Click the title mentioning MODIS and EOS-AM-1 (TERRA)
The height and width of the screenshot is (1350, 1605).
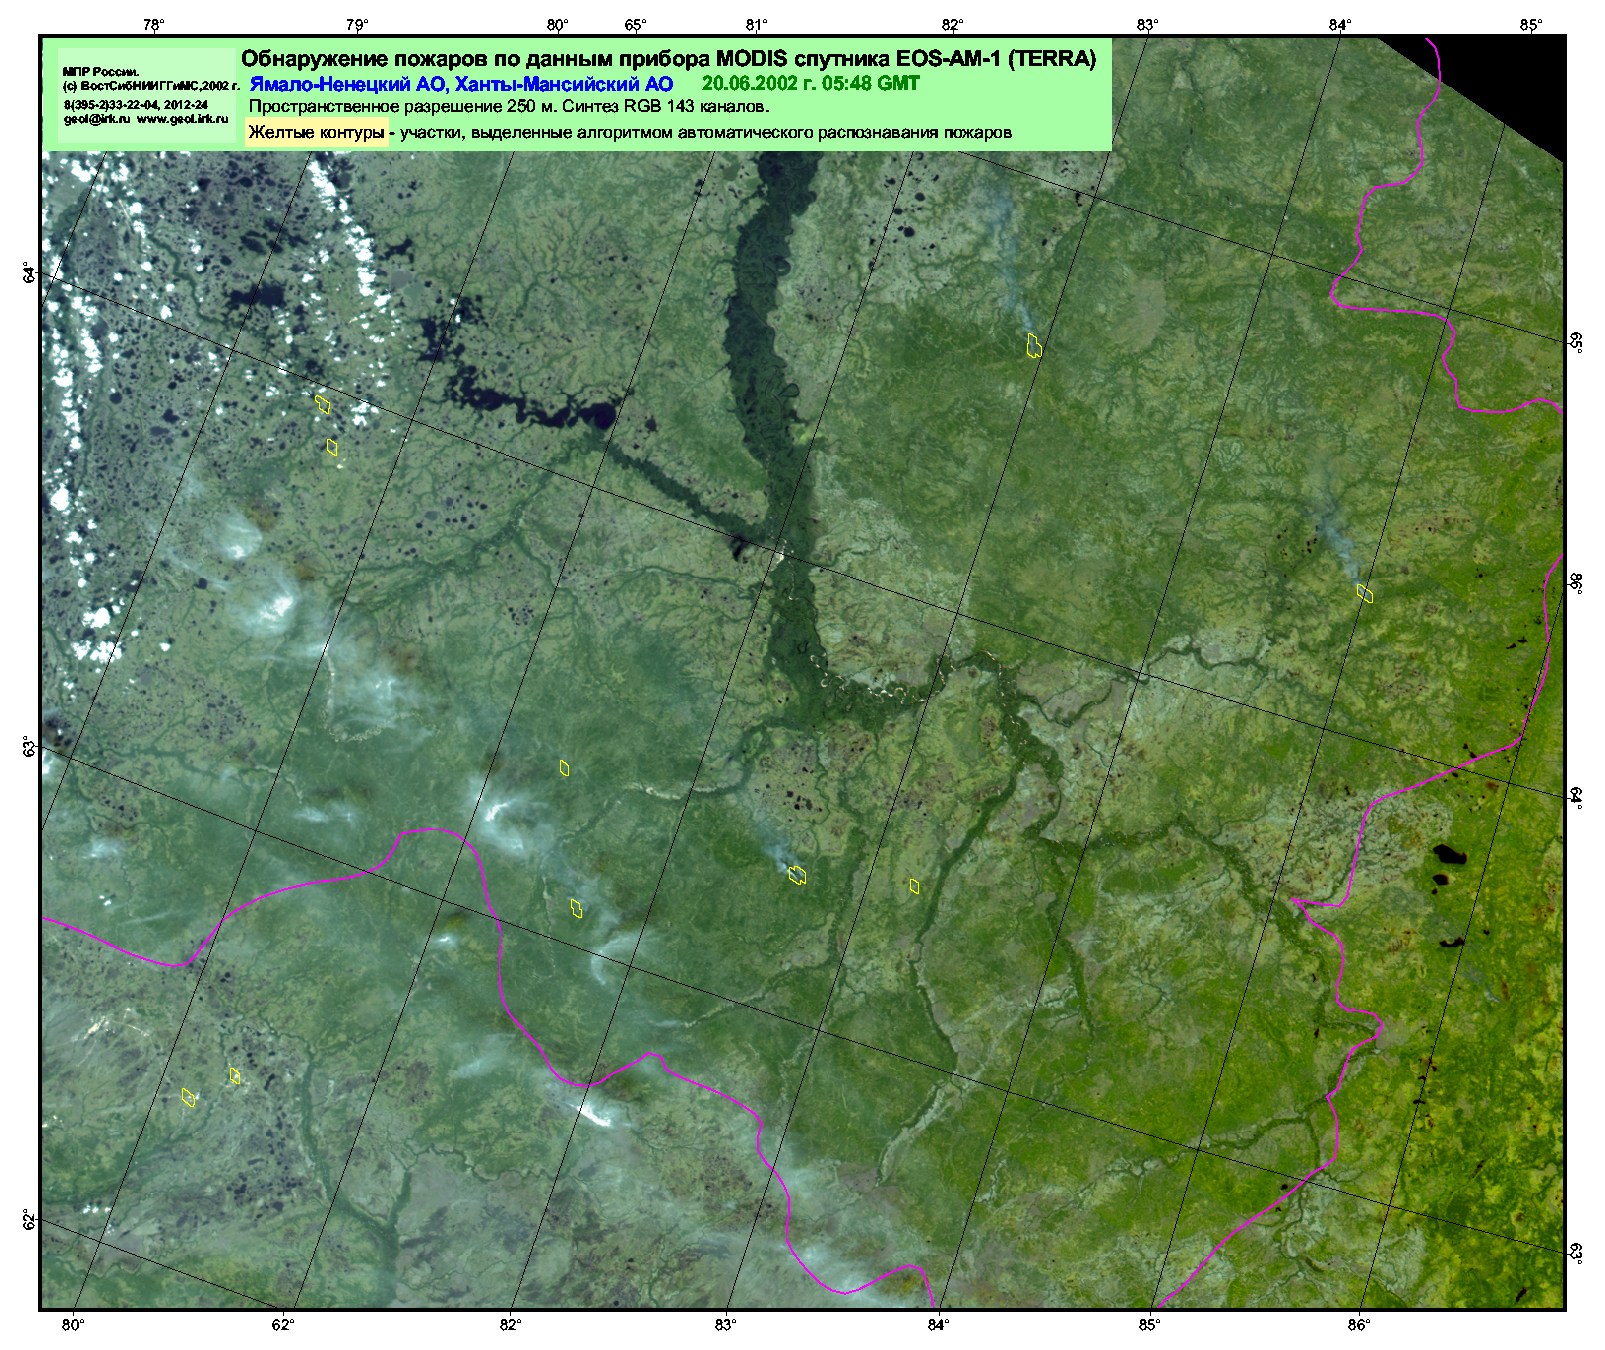coord(668,59)
